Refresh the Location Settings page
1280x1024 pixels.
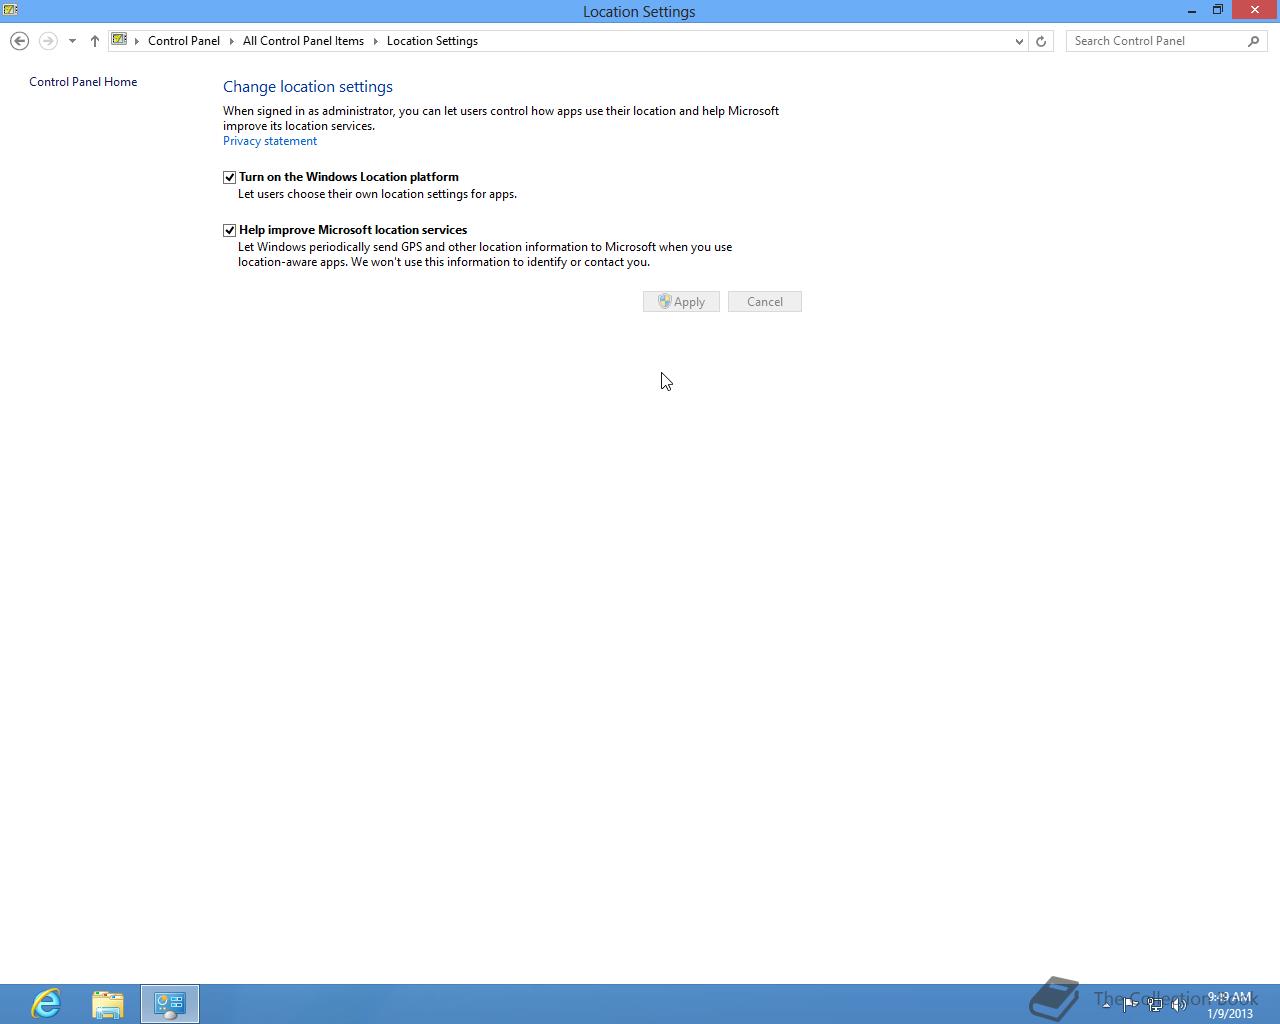pyautogui.click(x=1041, y=41)
